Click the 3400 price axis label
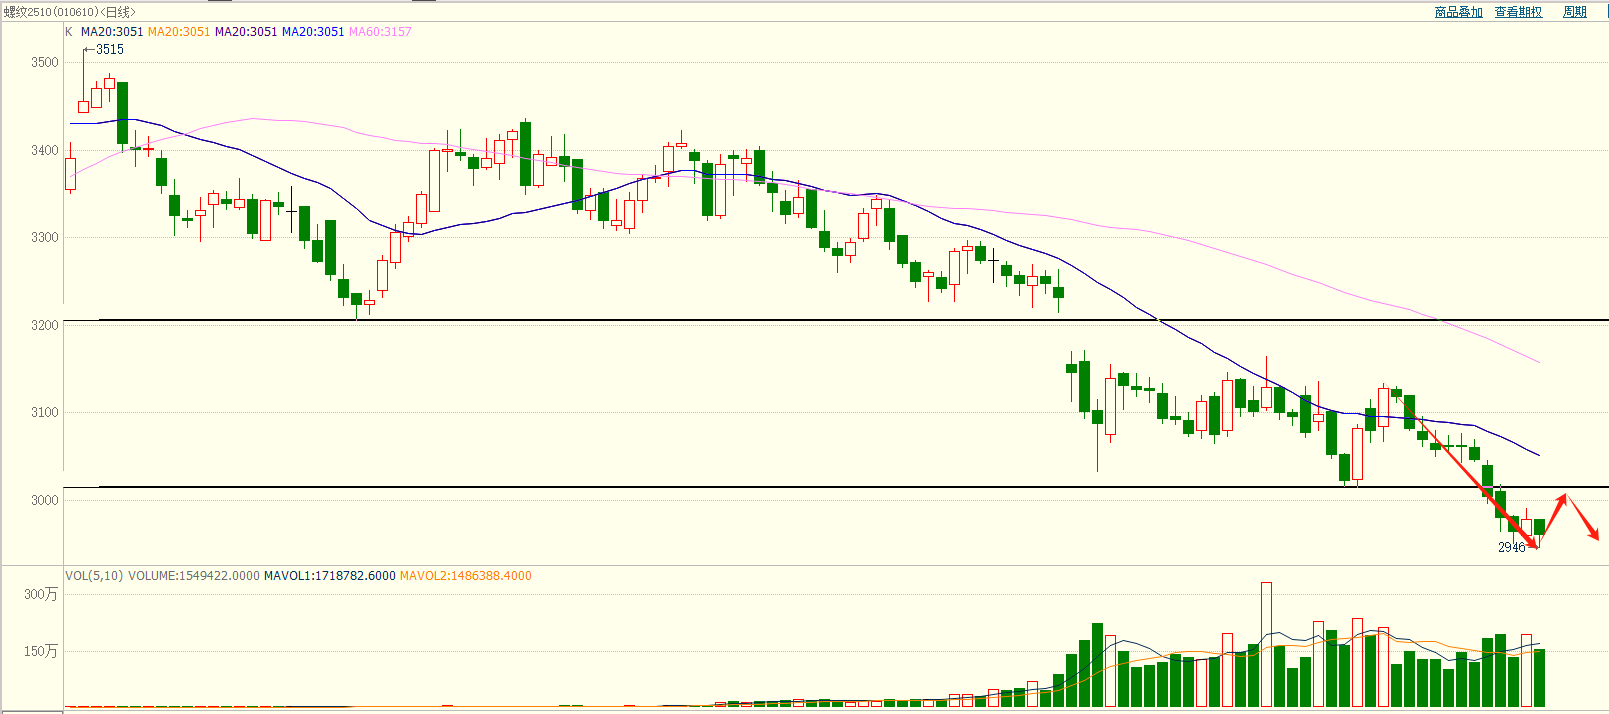This screenshot has width=1609, height=714. (45, 150)
